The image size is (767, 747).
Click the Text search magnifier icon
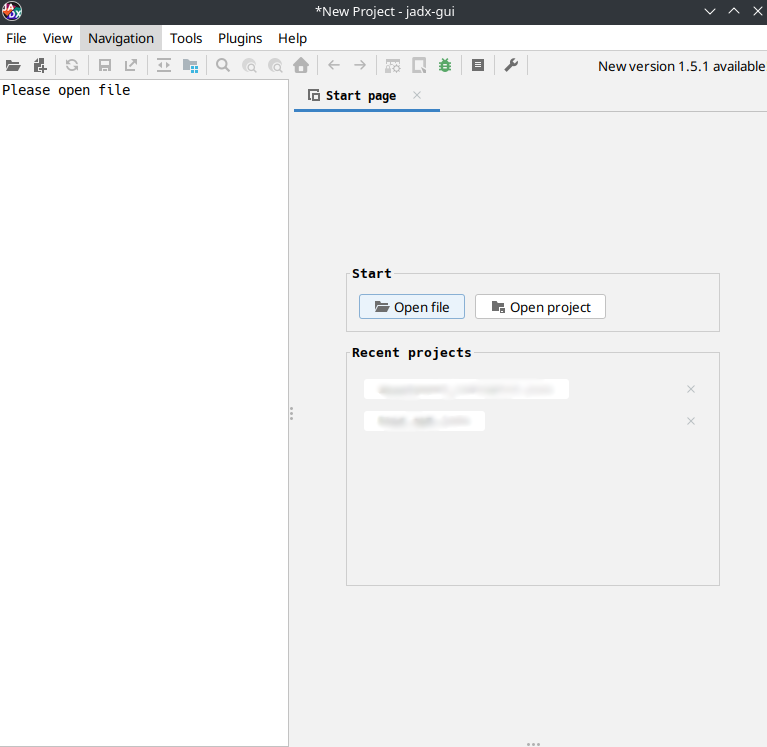[x=223, y=66]
